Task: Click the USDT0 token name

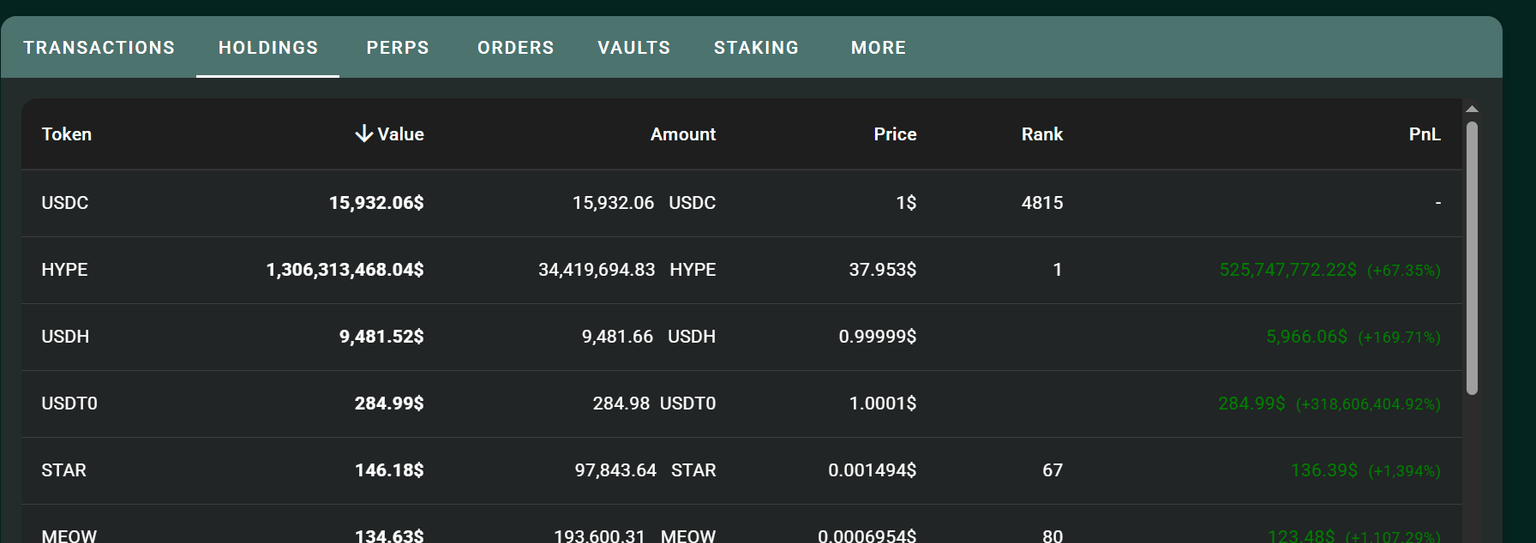Action: [x=70, y=404]
